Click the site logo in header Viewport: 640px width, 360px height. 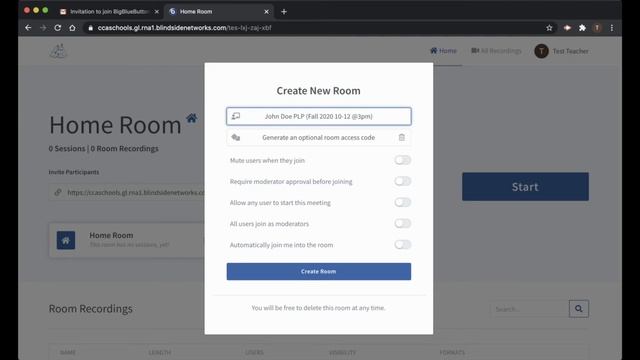pos(58,51)
